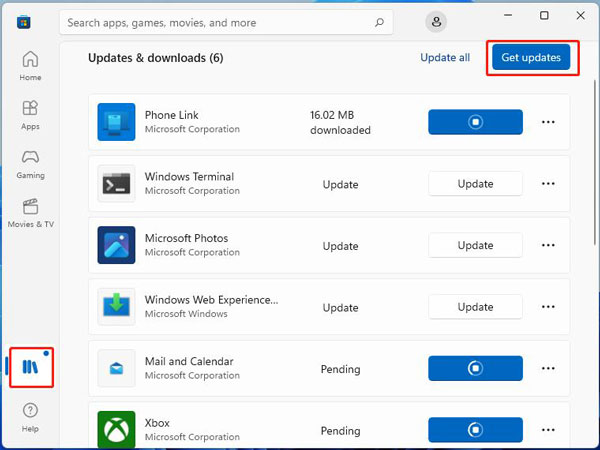Update Windows Web Experience with its button
600x450 pixels.
pyautogui.click(x=475, y=307)
